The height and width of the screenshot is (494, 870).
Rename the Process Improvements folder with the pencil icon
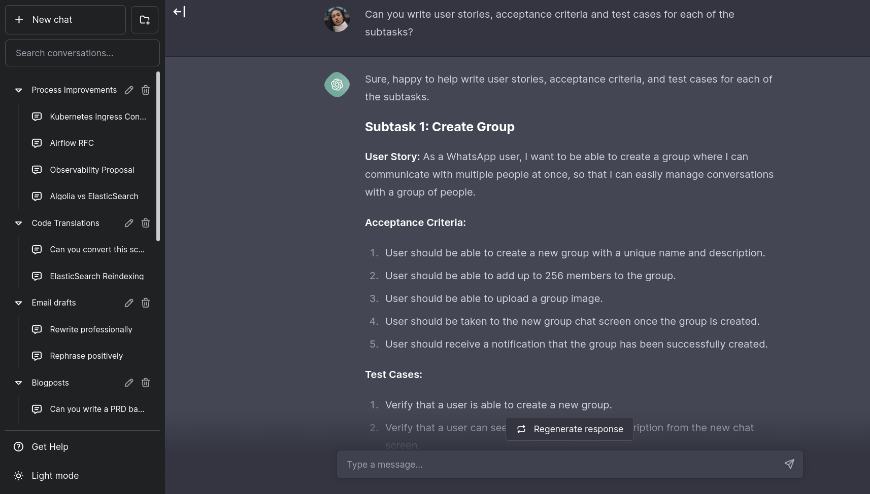pyautogui.click(x=129, y=90)
